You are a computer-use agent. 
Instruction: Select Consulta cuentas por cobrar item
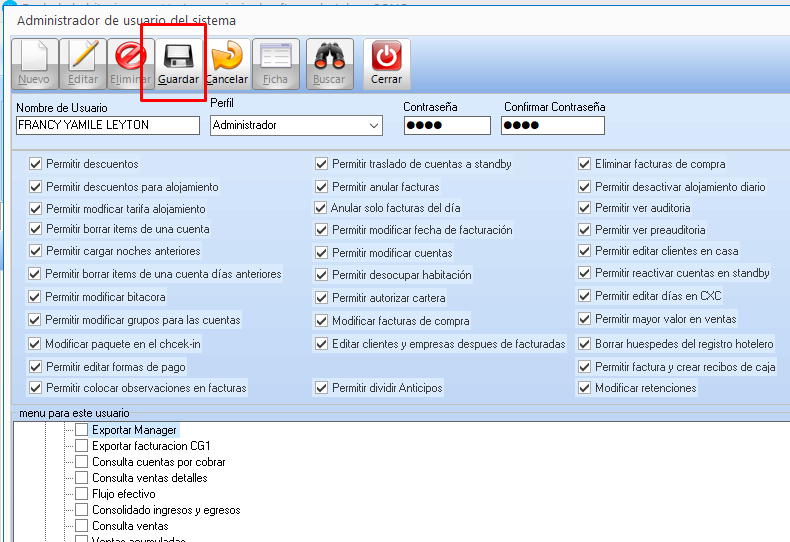tap(158, 462)
